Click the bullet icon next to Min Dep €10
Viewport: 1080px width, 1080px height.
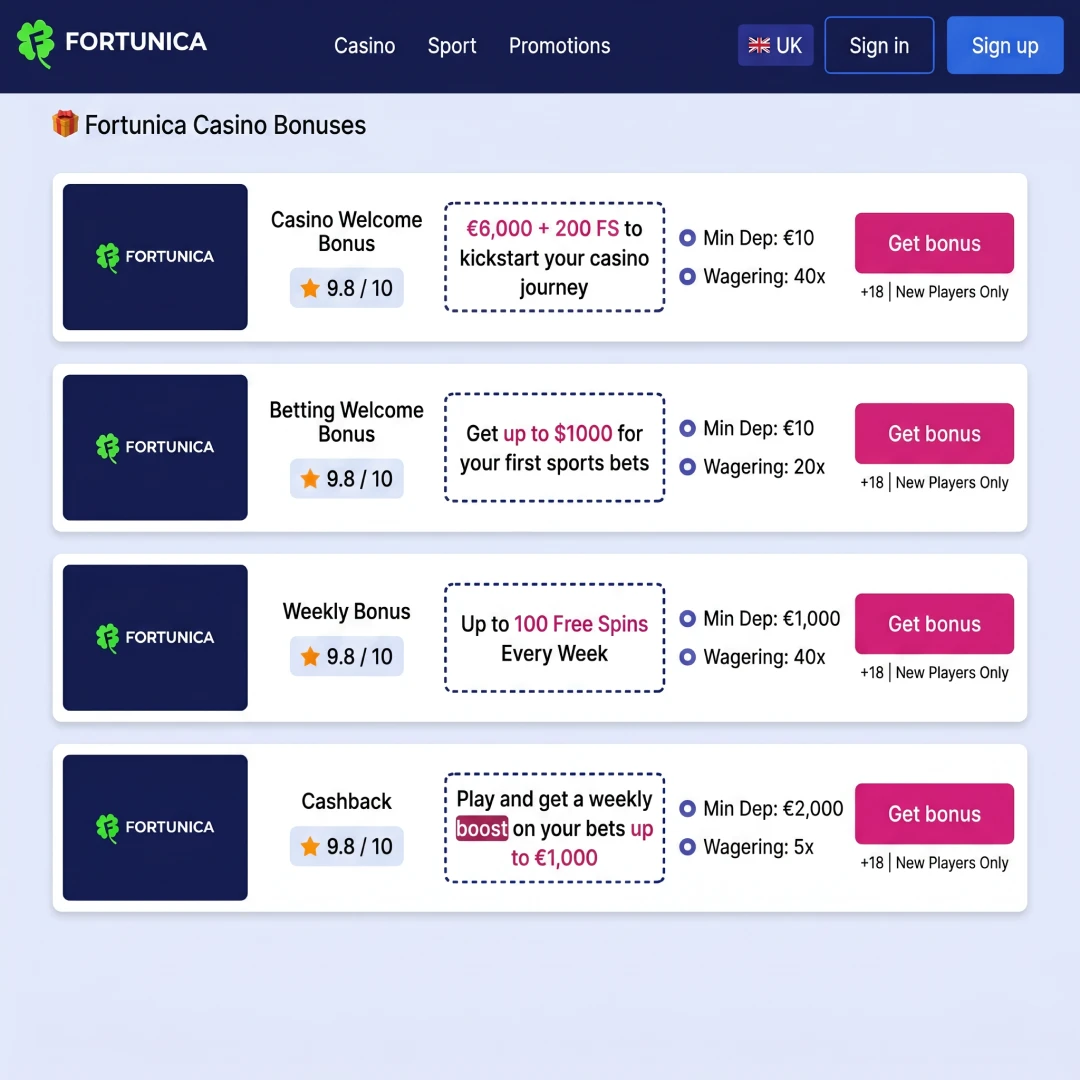pyautogui.click(x=688, y=238)
